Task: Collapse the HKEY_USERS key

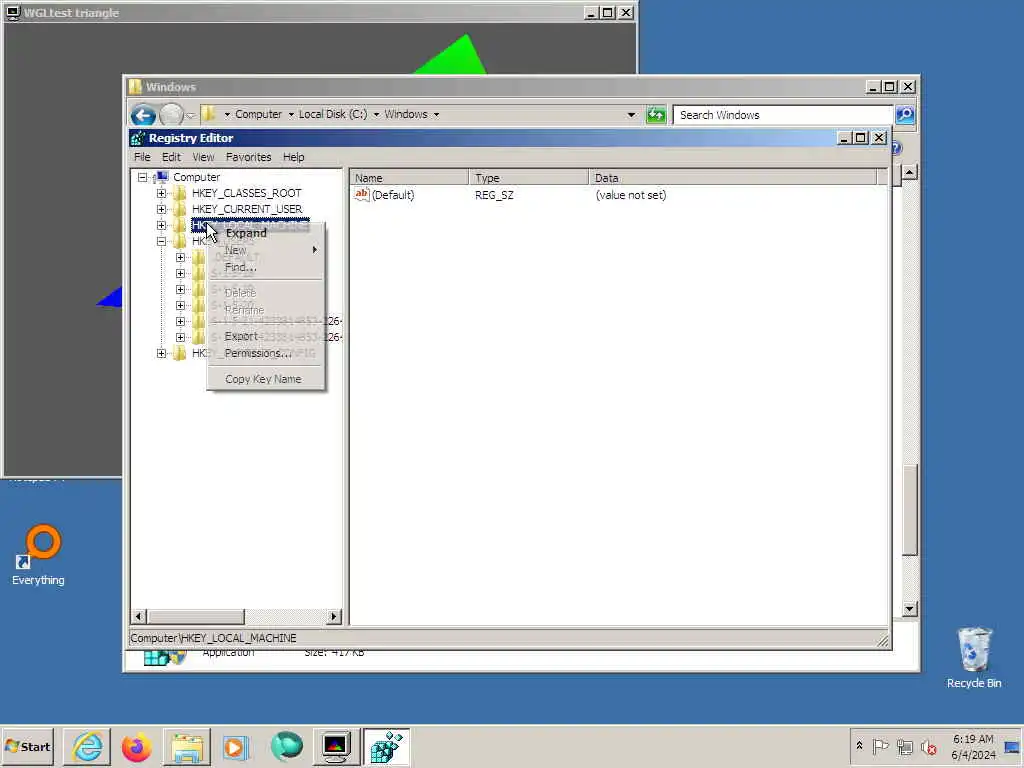Action: pos(161,241)
